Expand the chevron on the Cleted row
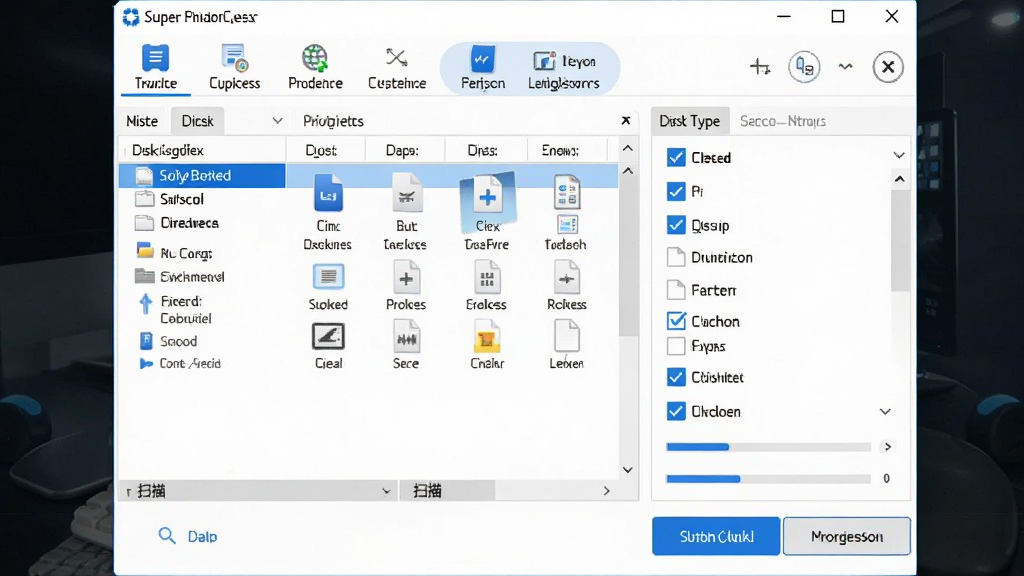 coord(899,155)
